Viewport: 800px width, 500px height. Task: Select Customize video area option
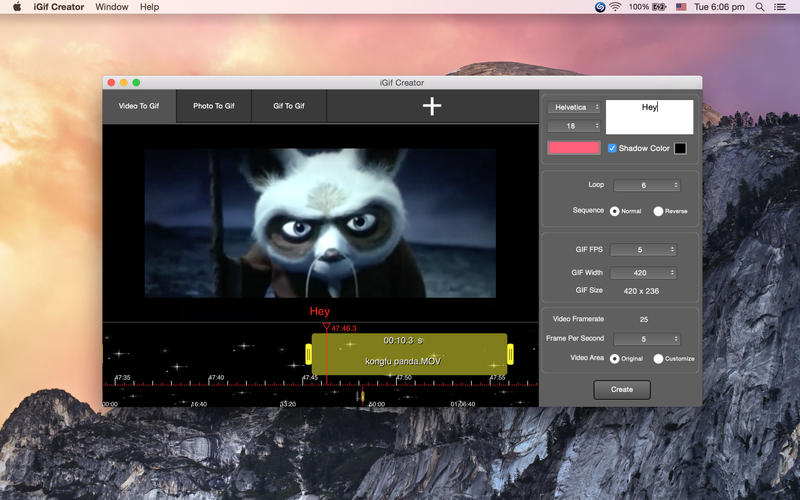[x=658, y=358]
